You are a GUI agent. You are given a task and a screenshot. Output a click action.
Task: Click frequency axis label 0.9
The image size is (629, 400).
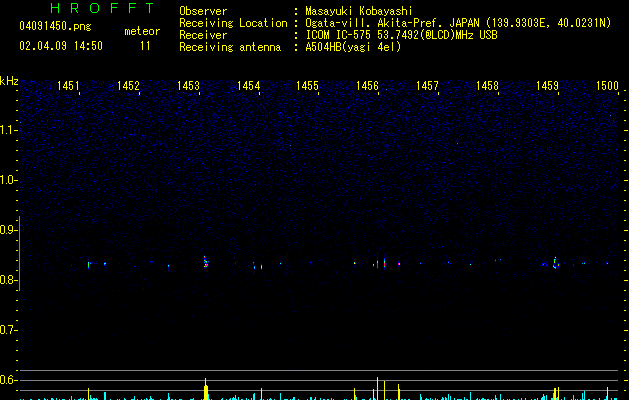pyautogui.click(x=9, y=230)
